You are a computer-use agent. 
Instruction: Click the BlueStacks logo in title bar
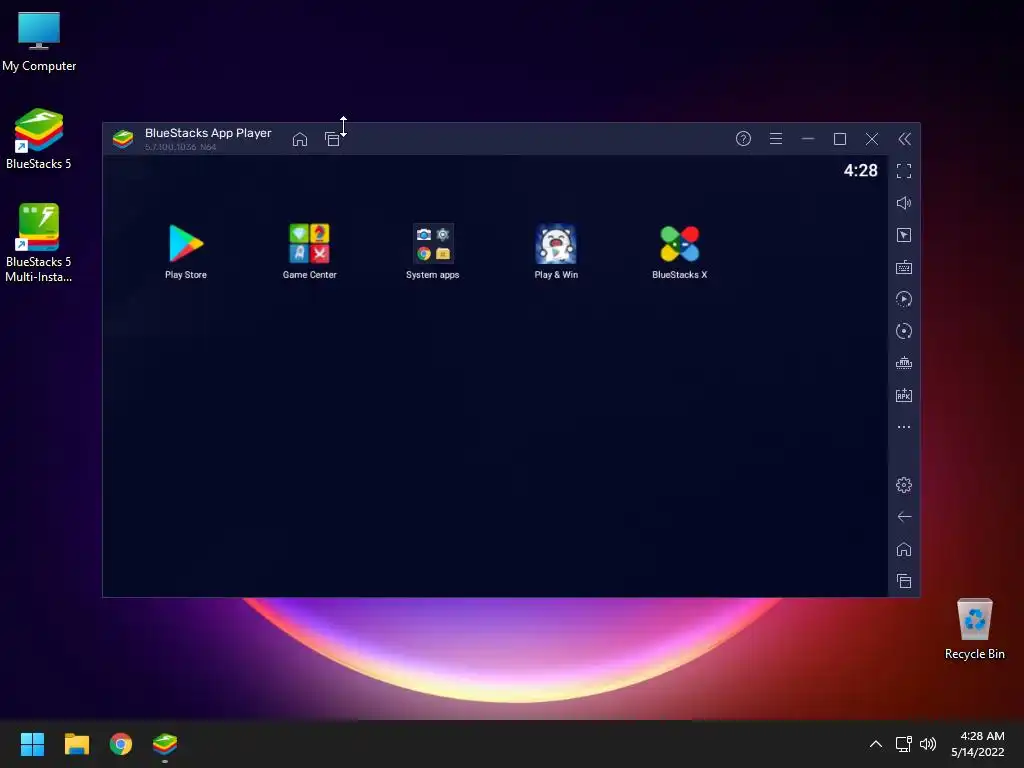[123, 138]
